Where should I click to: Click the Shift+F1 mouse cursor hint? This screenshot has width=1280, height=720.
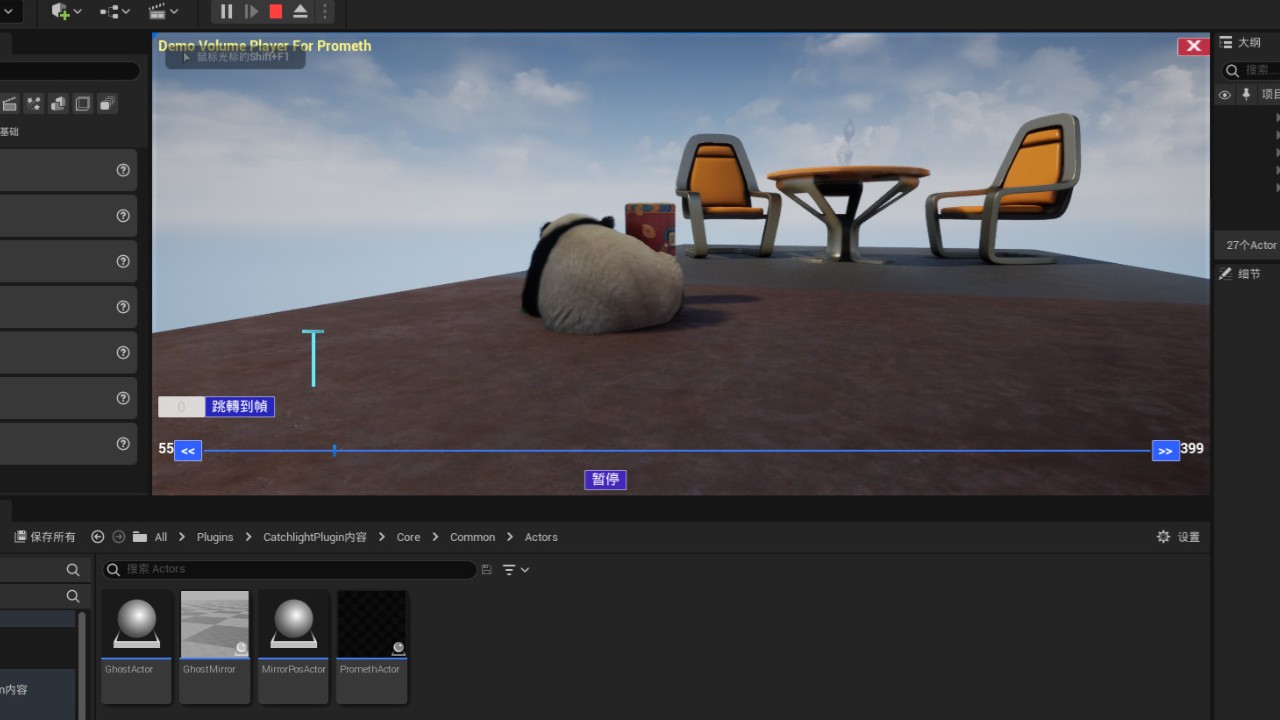235,58
